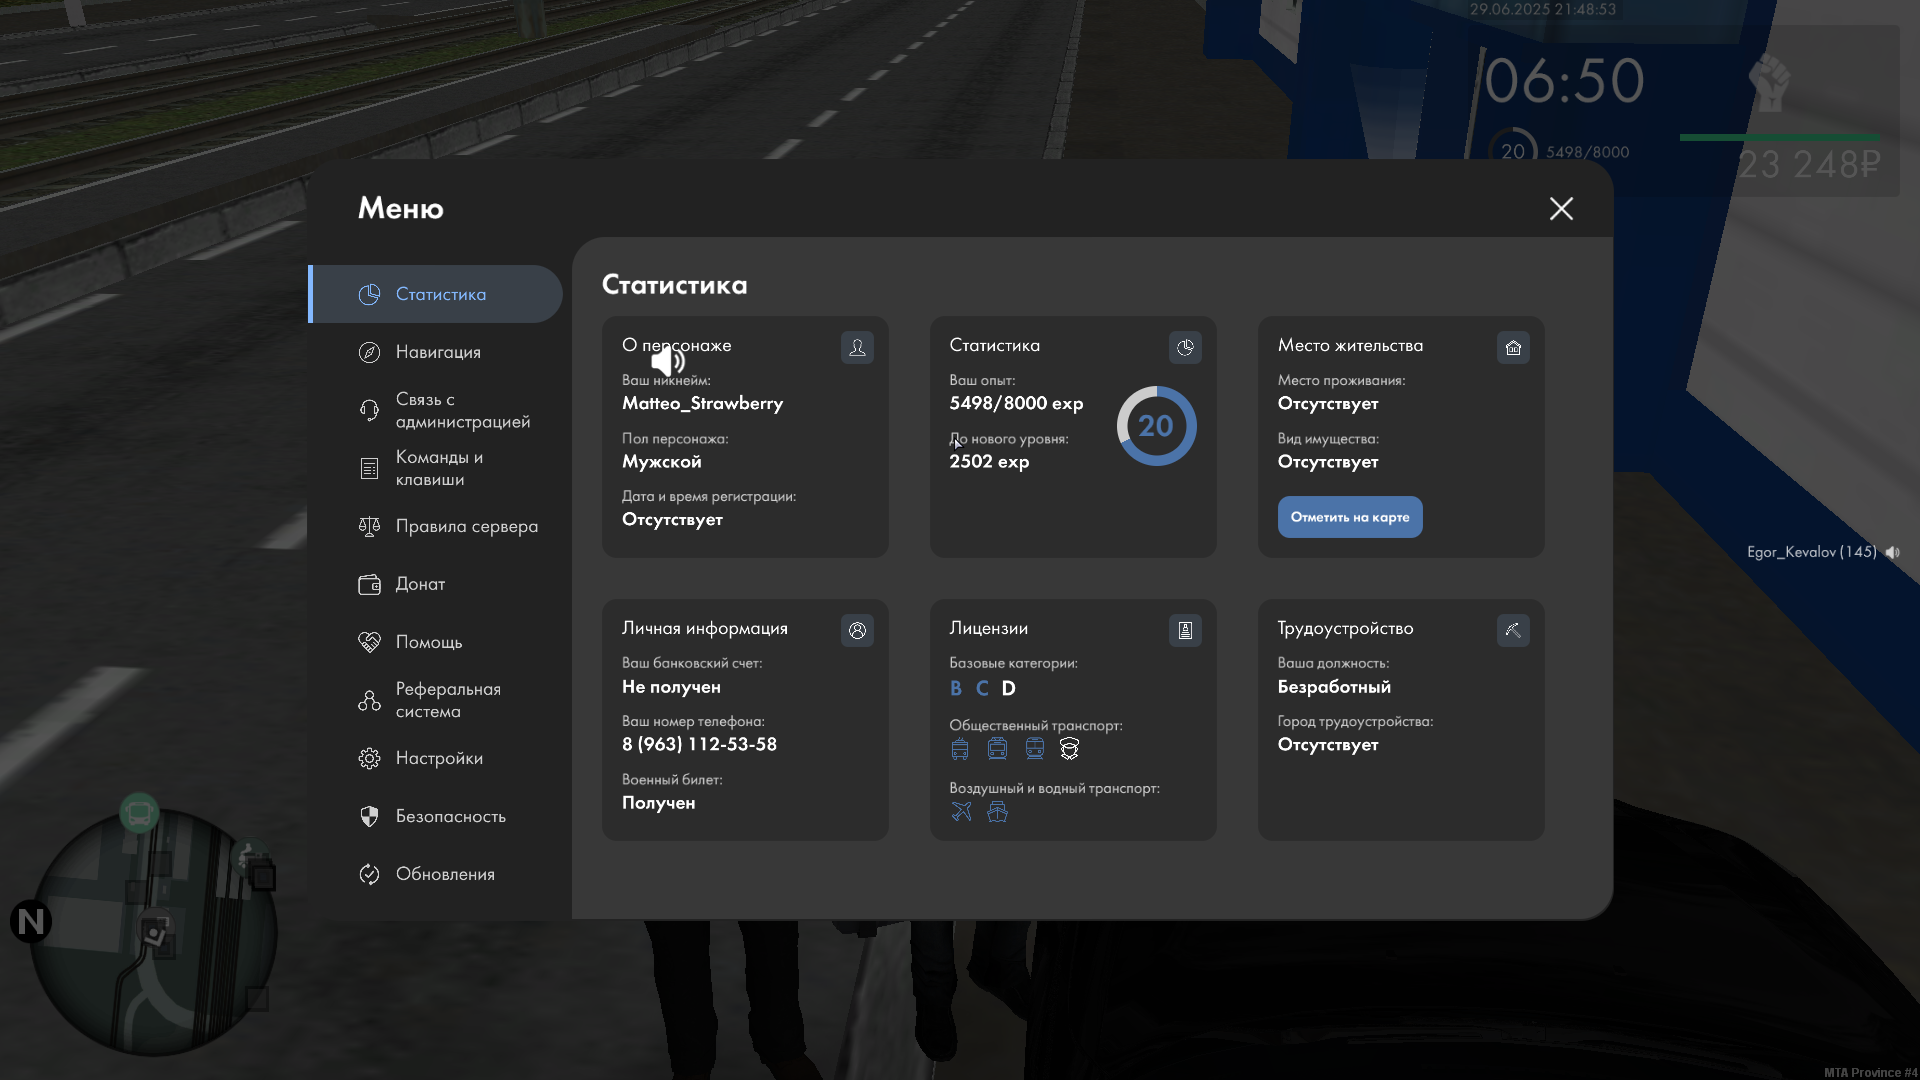Click the player name Egor_Kevalov (145)
The width and height of the screenshot is (1920, 1080).
[x=1811, y=552]
